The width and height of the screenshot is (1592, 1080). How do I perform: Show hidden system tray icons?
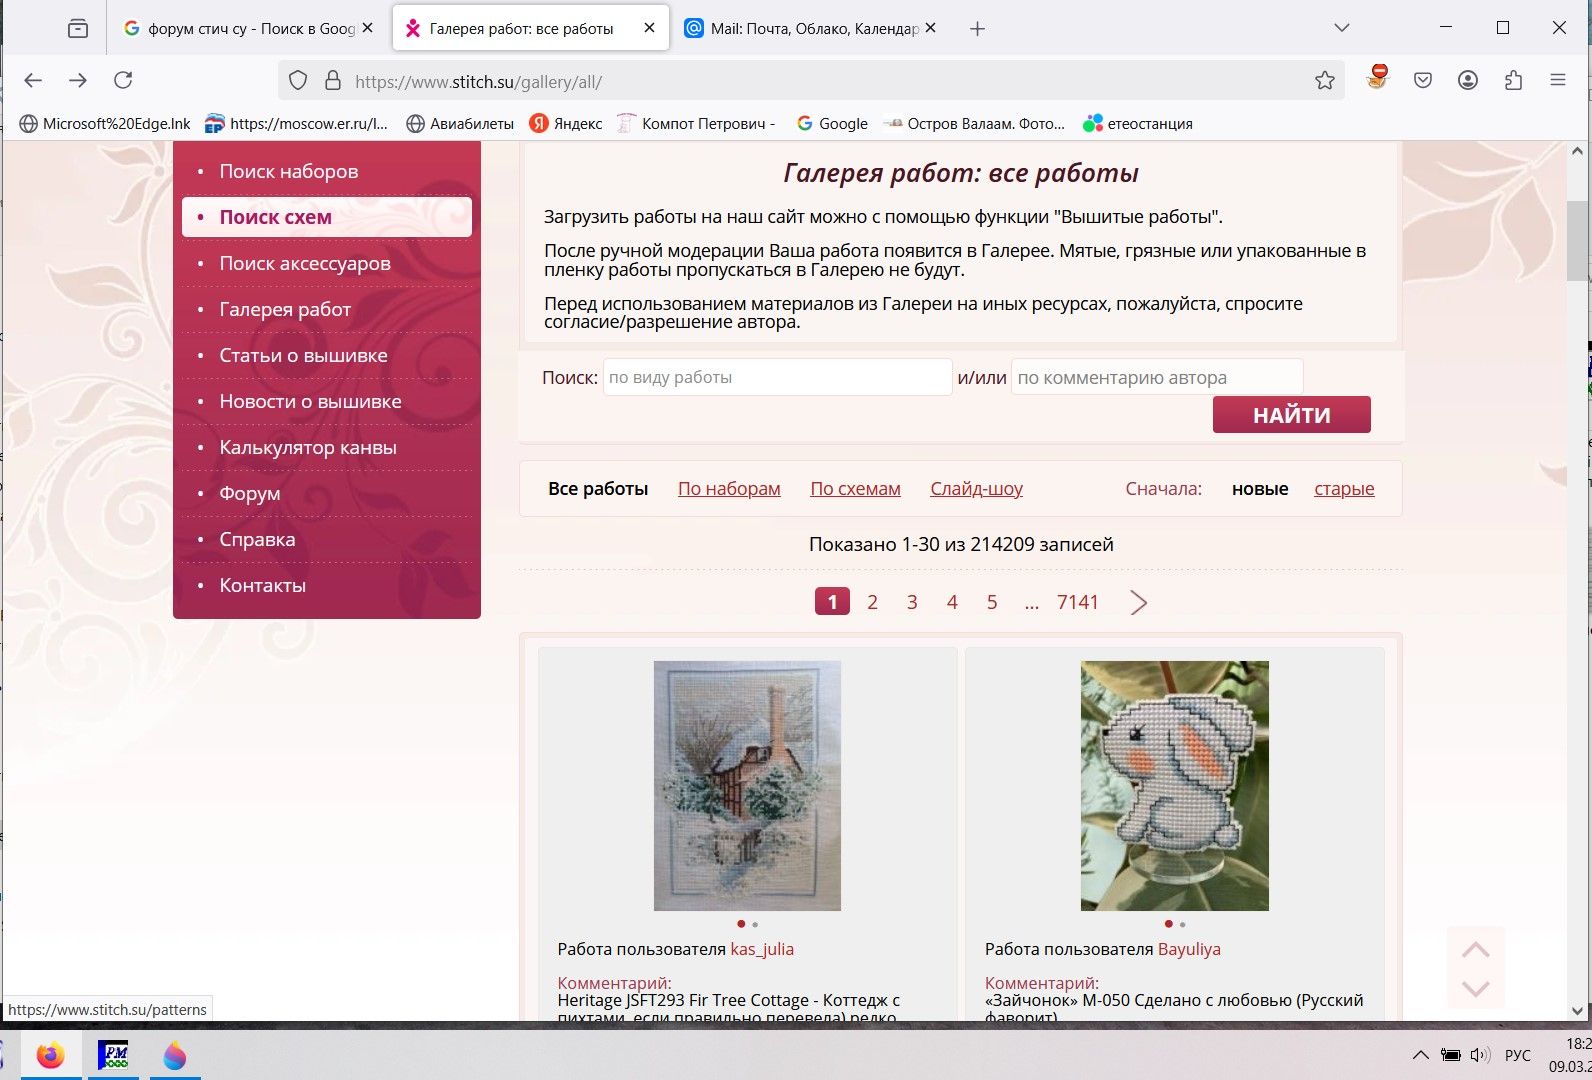[x=1420, y=1055]
